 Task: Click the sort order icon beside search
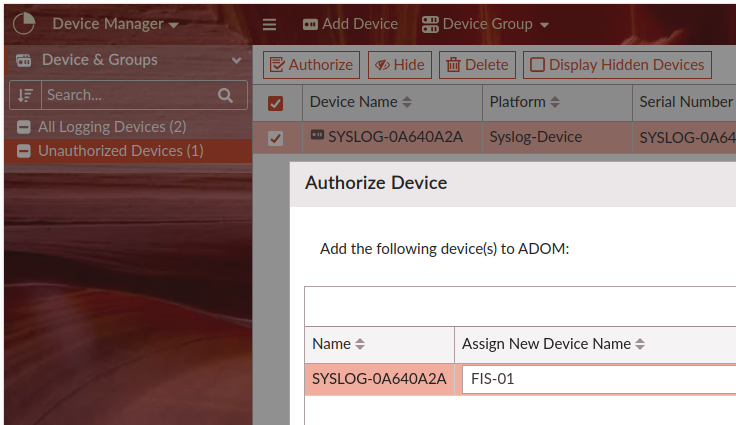tap(26, 95)
